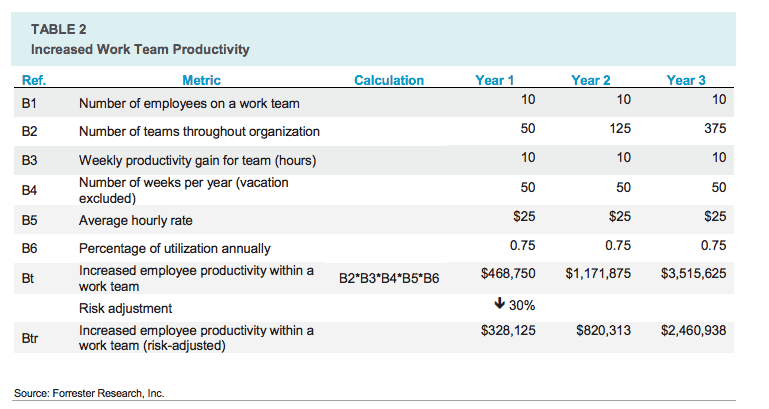Viewport: 769px width, 409px height.
Task: Select the Year 3 column header
Action: (x=686, y=80)
